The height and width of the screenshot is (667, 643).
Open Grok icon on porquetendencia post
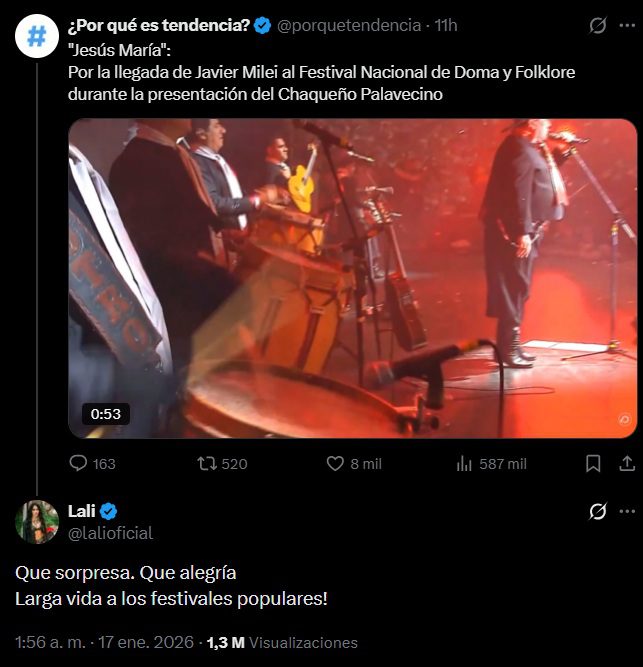point(598,26)
